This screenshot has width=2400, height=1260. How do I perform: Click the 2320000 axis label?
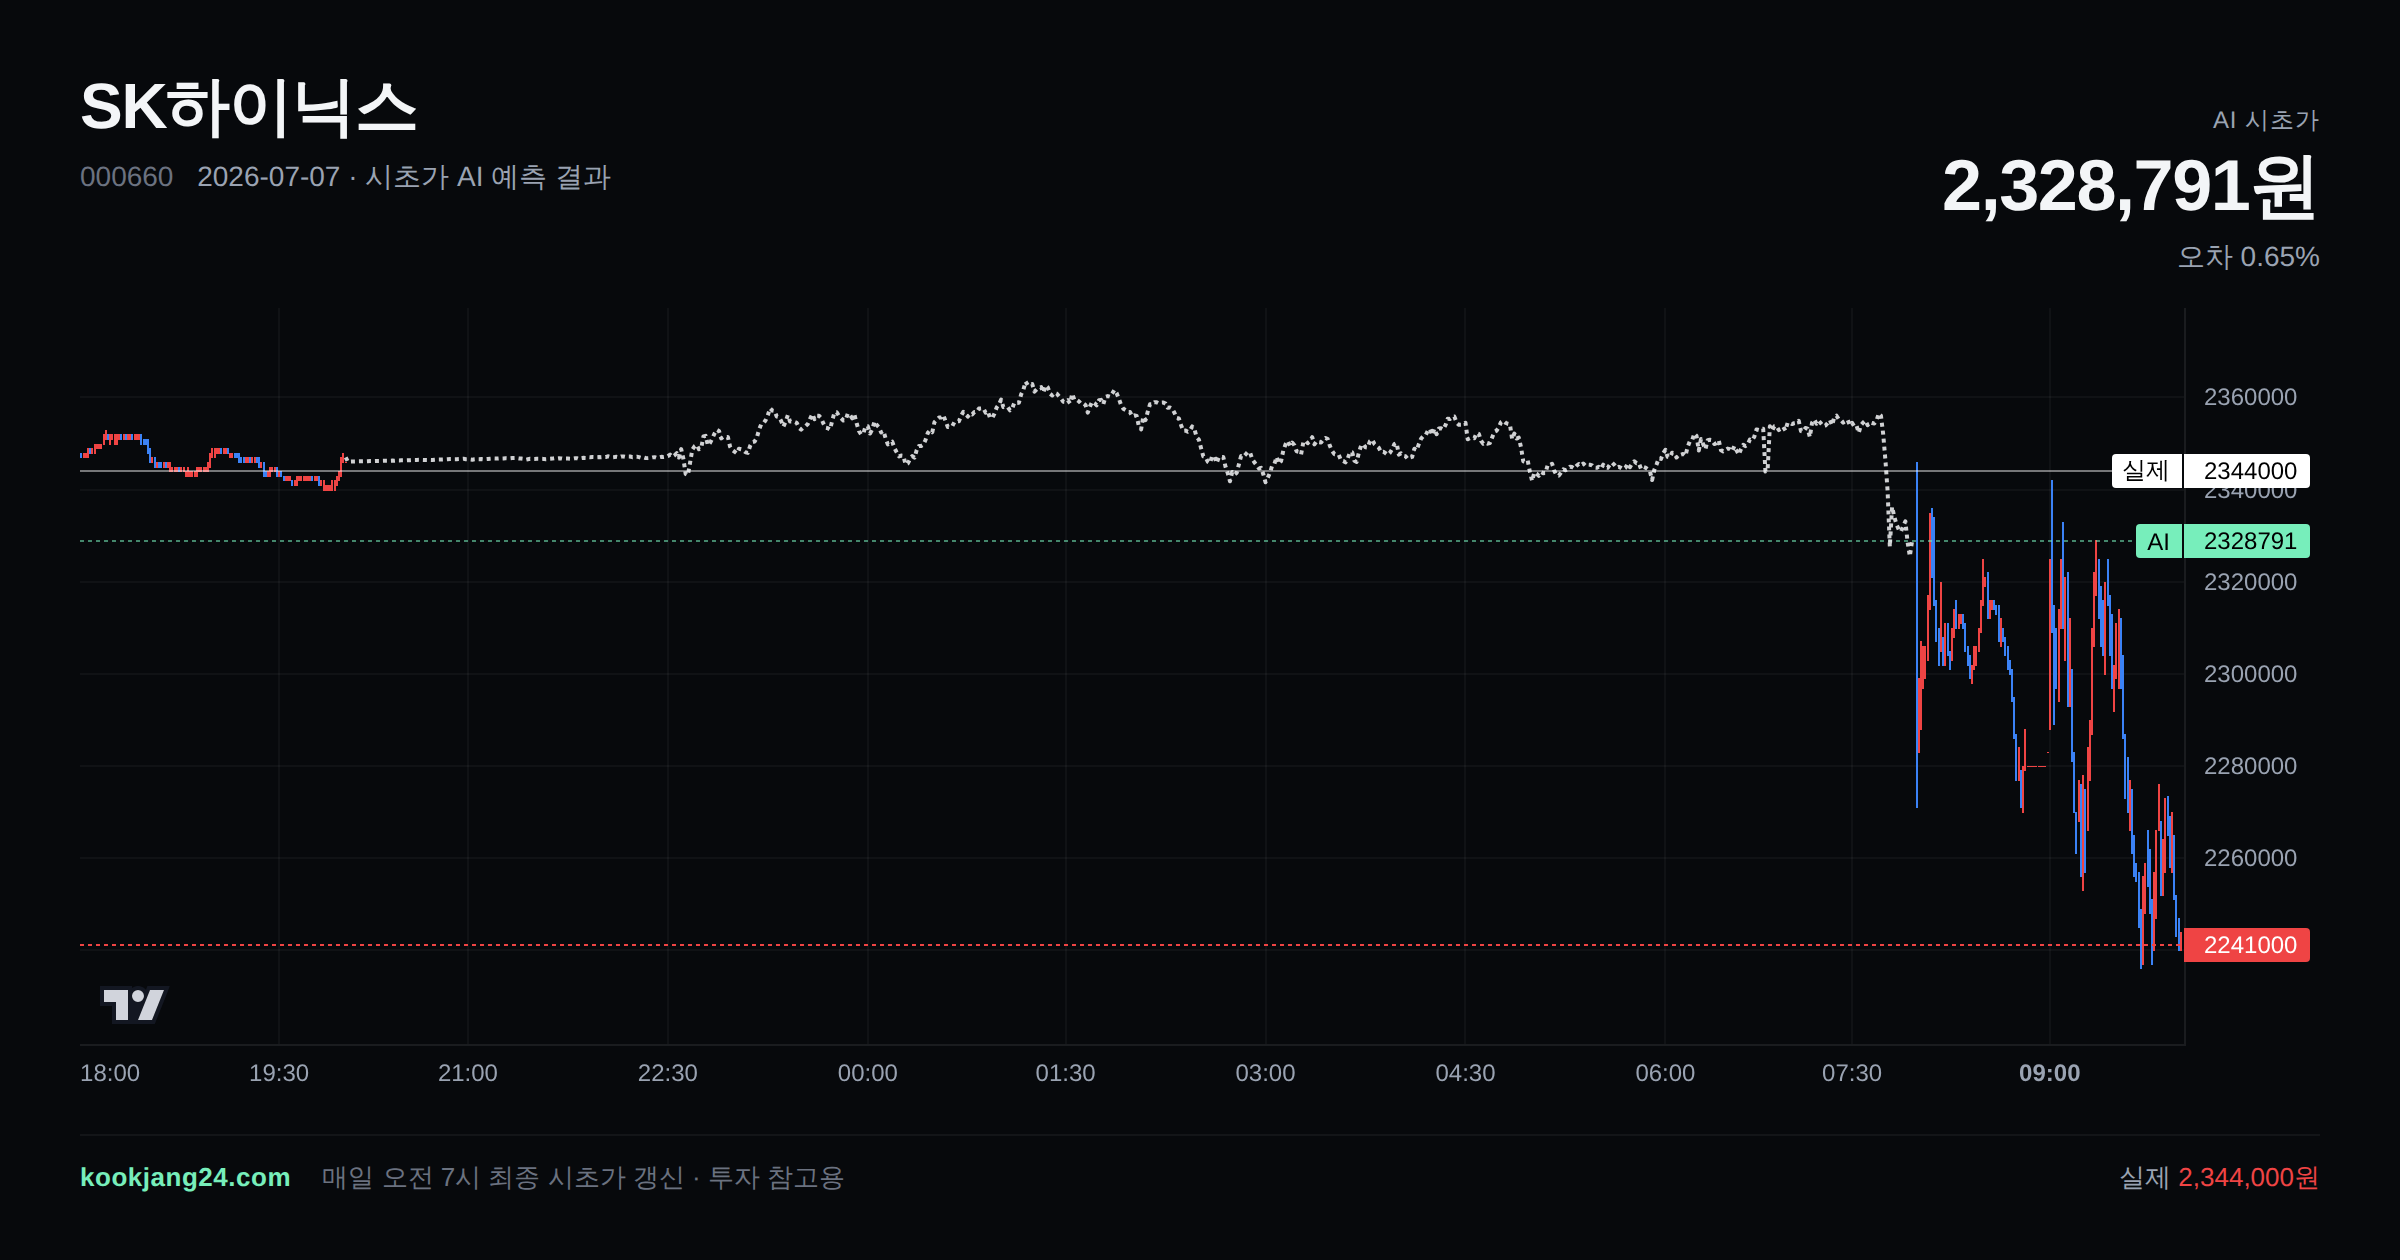coord(2250,582)
